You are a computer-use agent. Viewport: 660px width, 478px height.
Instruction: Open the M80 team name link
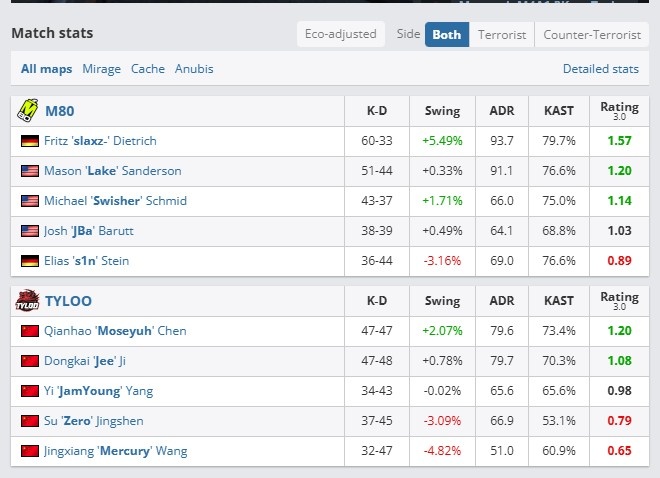(60, 111)
